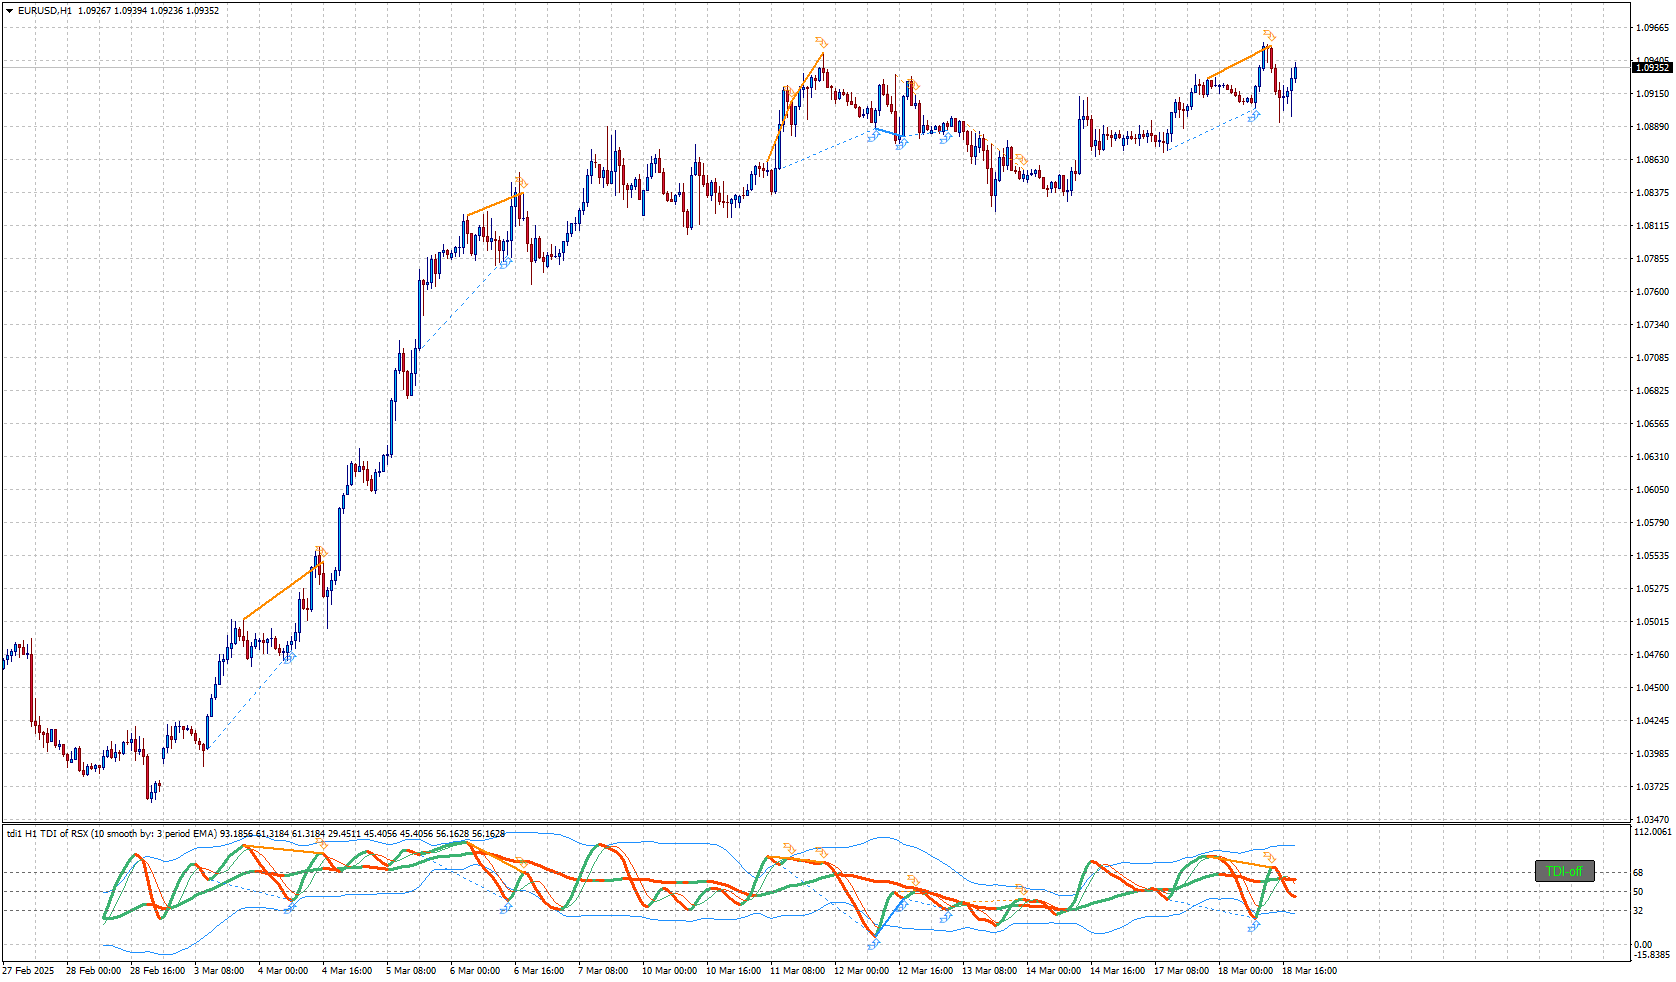1676x982 pixels.
Task: Click the 14 Mar 16:00 time axis label
Action: (1117, 971)
